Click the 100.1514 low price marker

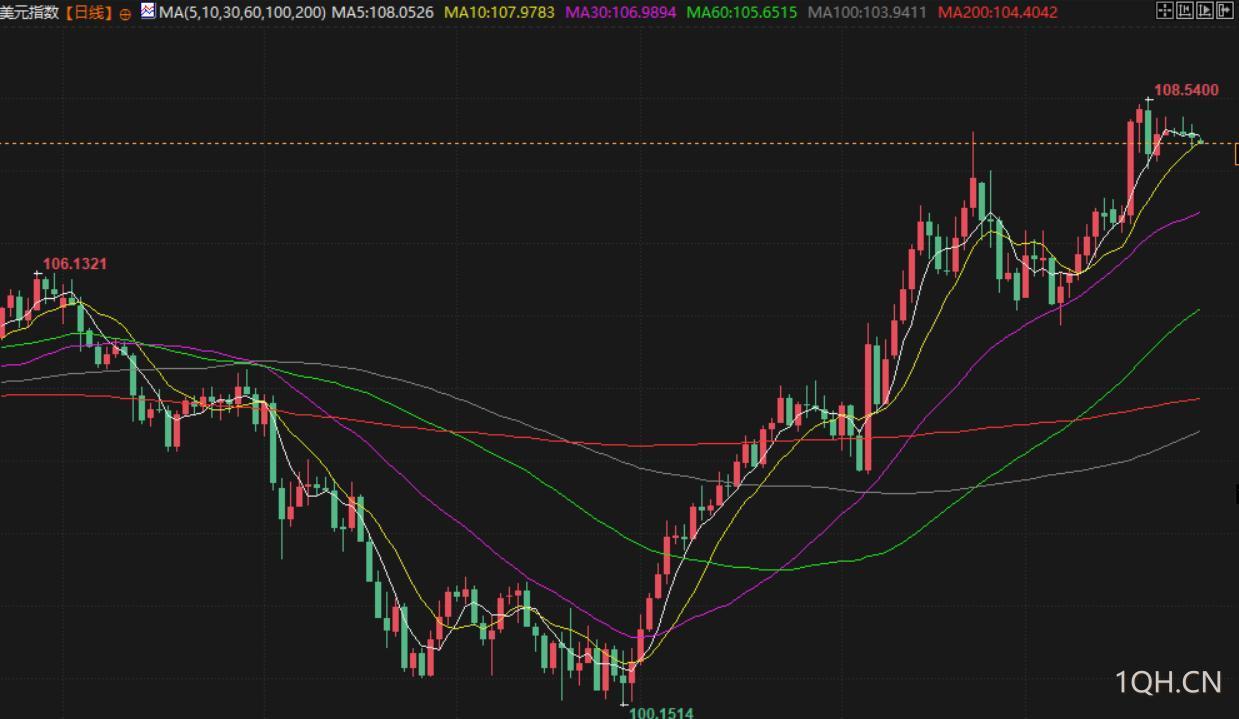tap(660, 712)
